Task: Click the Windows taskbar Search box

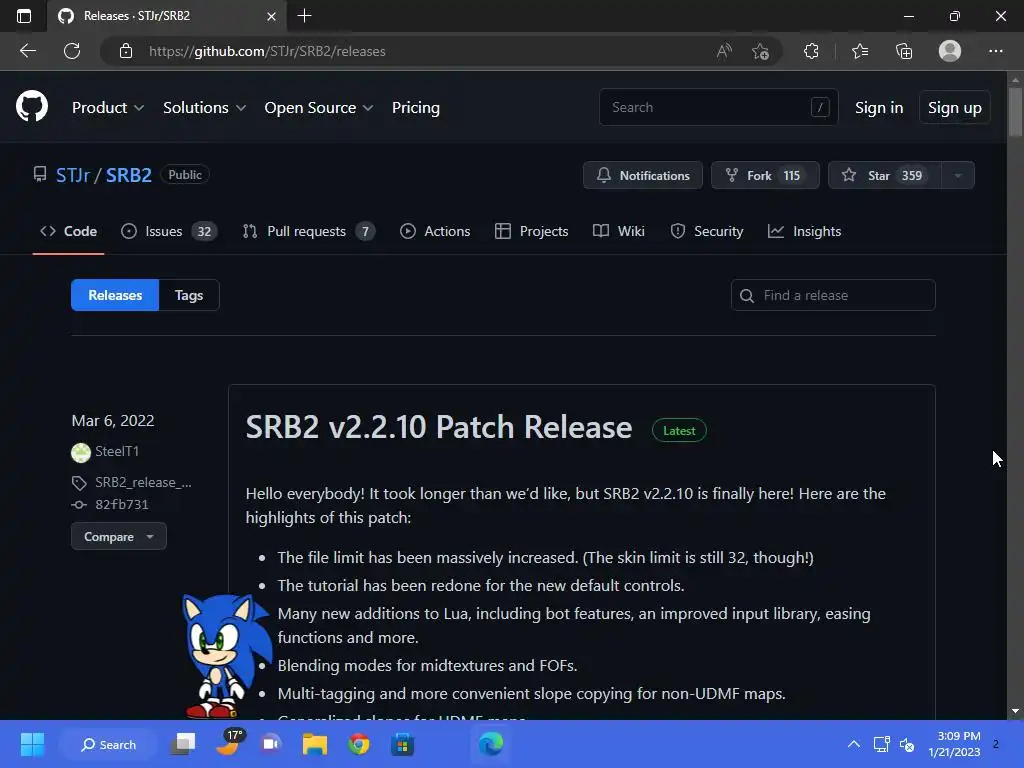Action: [108, 744]
